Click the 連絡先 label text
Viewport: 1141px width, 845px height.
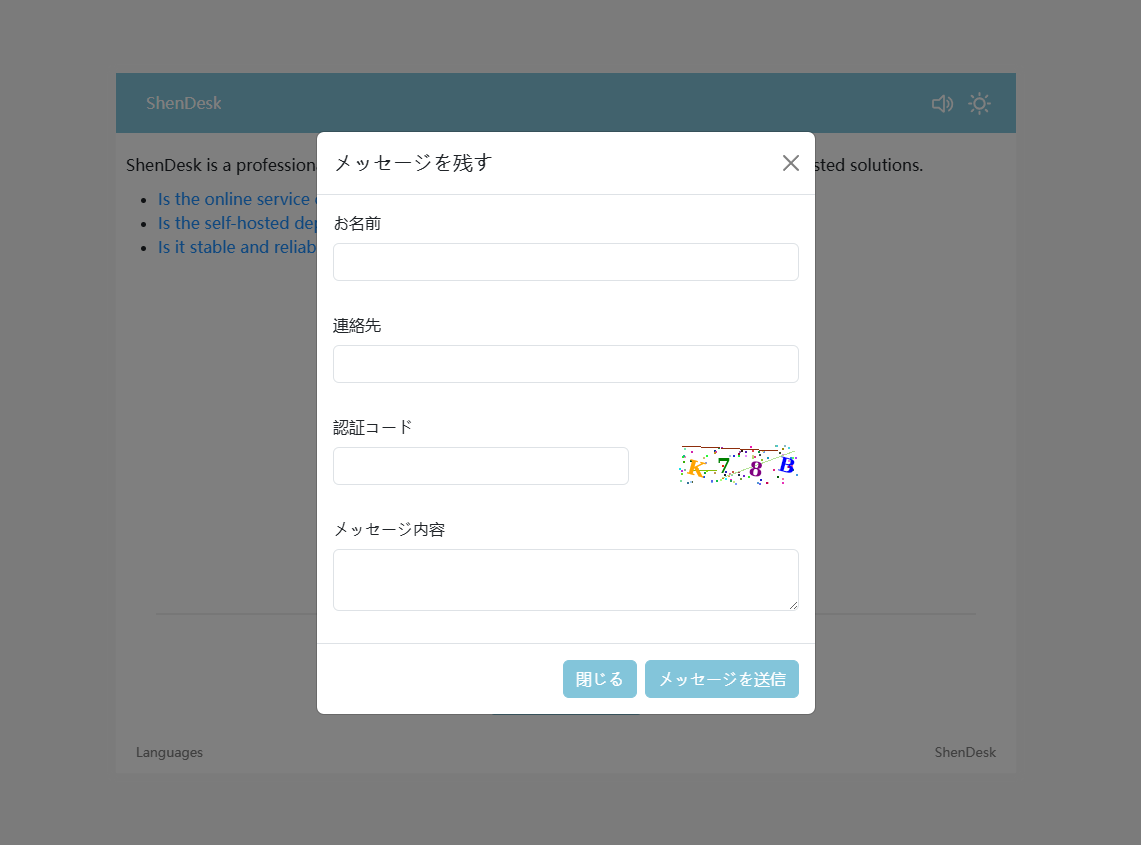click(x=357, y=325)
